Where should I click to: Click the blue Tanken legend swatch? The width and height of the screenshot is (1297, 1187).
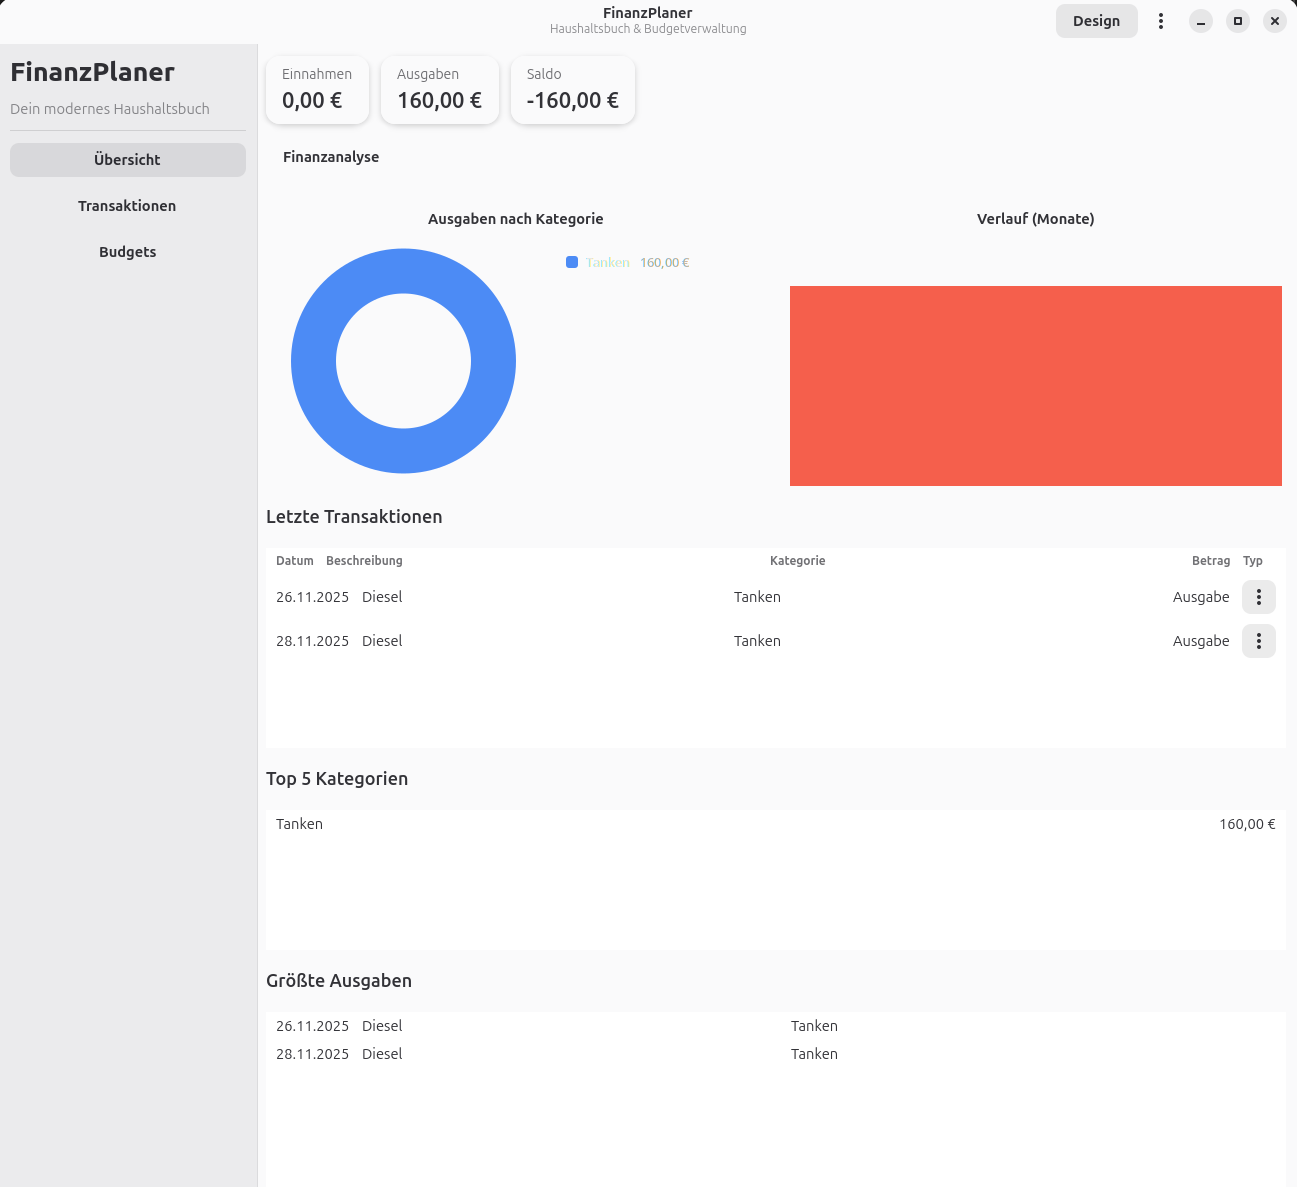(572, 262)
